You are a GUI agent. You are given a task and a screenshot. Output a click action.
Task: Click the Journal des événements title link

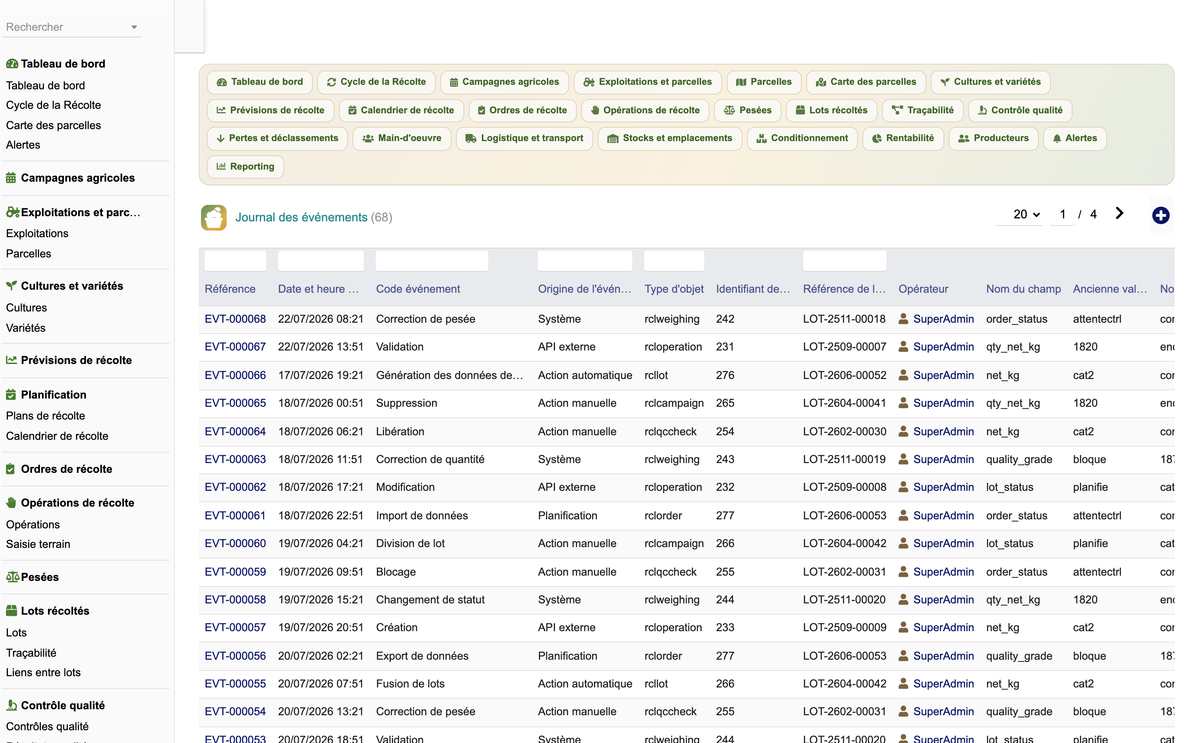click(301, 217)
